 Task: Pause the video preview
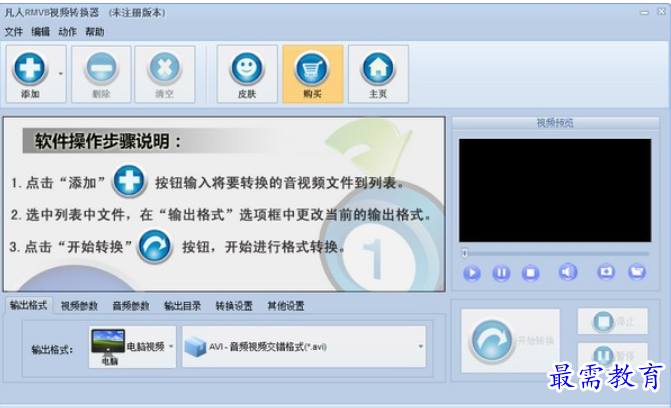(x=501, y=273)
